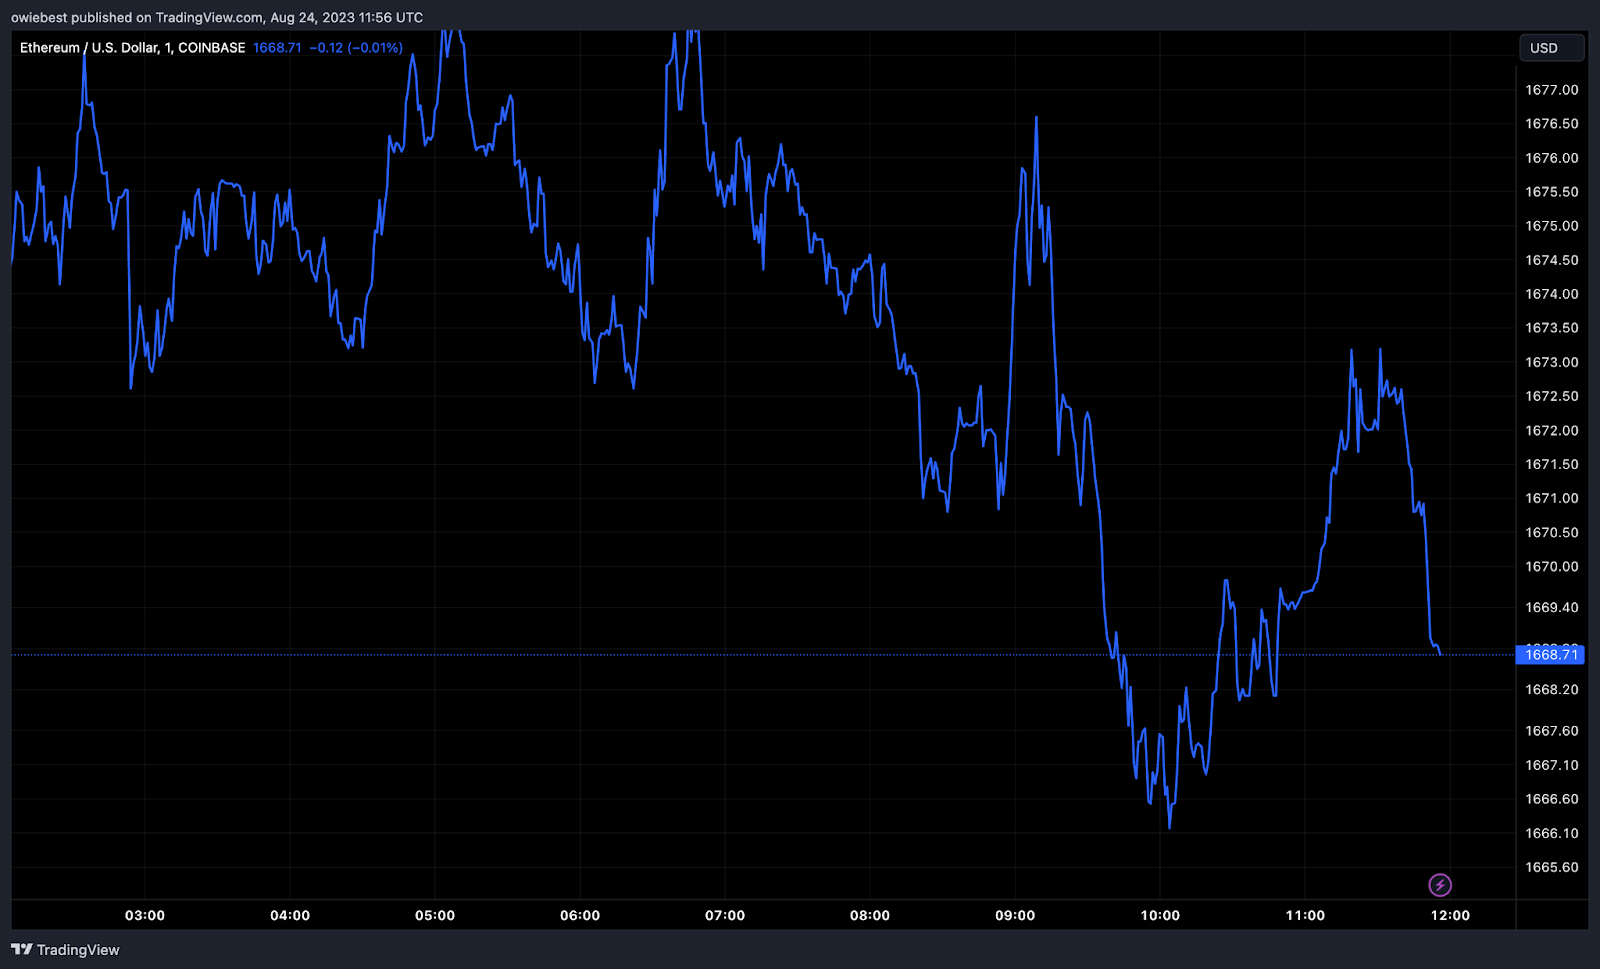Click the 1672.50 price axis label
This screenshot has height=969, width=1600.
click(x=1552, y=396)
